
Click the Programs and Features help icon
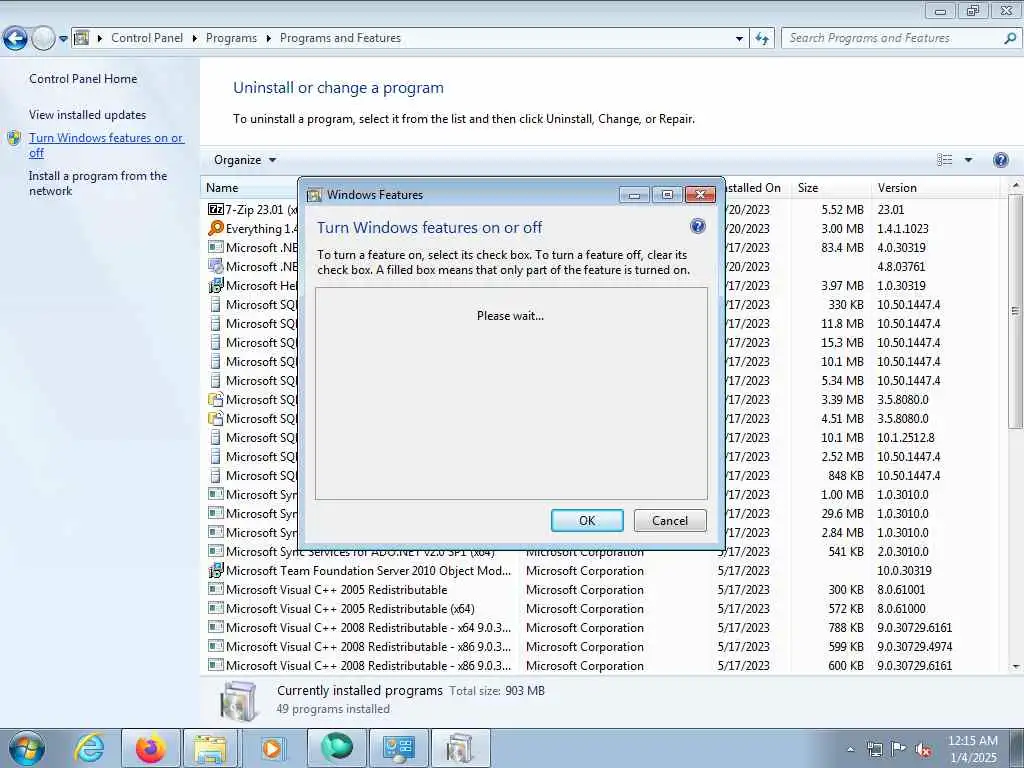pyautogui.click(x=1000, y=160)
